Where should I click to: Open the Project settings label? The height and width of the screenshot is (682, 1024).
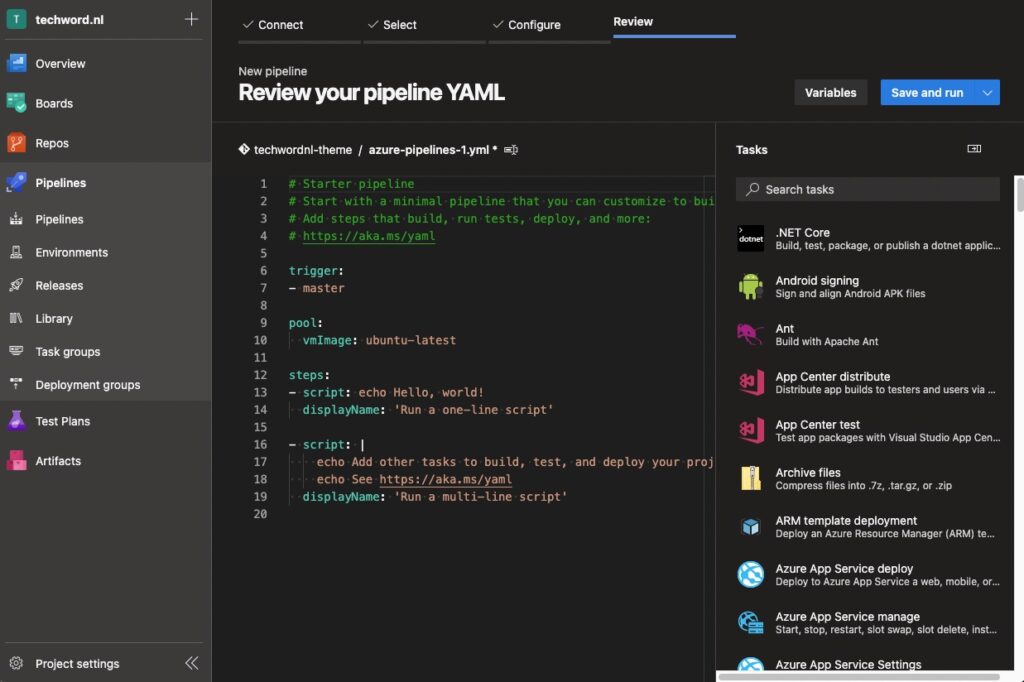click(x=77, y=663)
